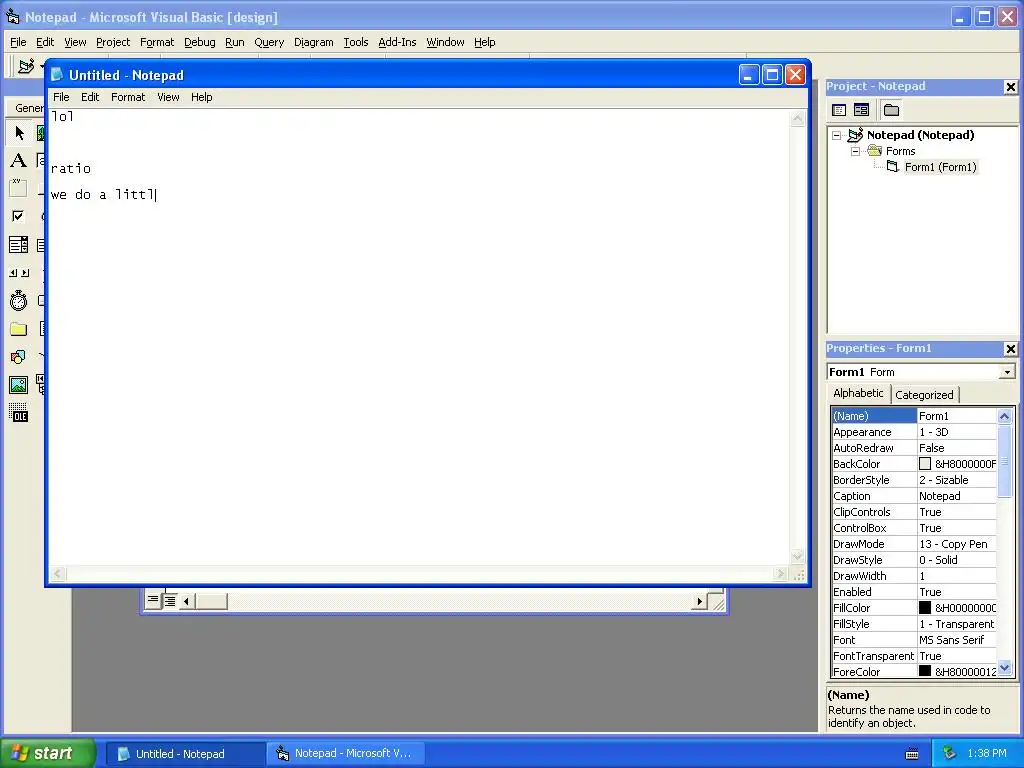
Task: Switch to Untitled - Notepad taskbar button
Action: point(185,754)
